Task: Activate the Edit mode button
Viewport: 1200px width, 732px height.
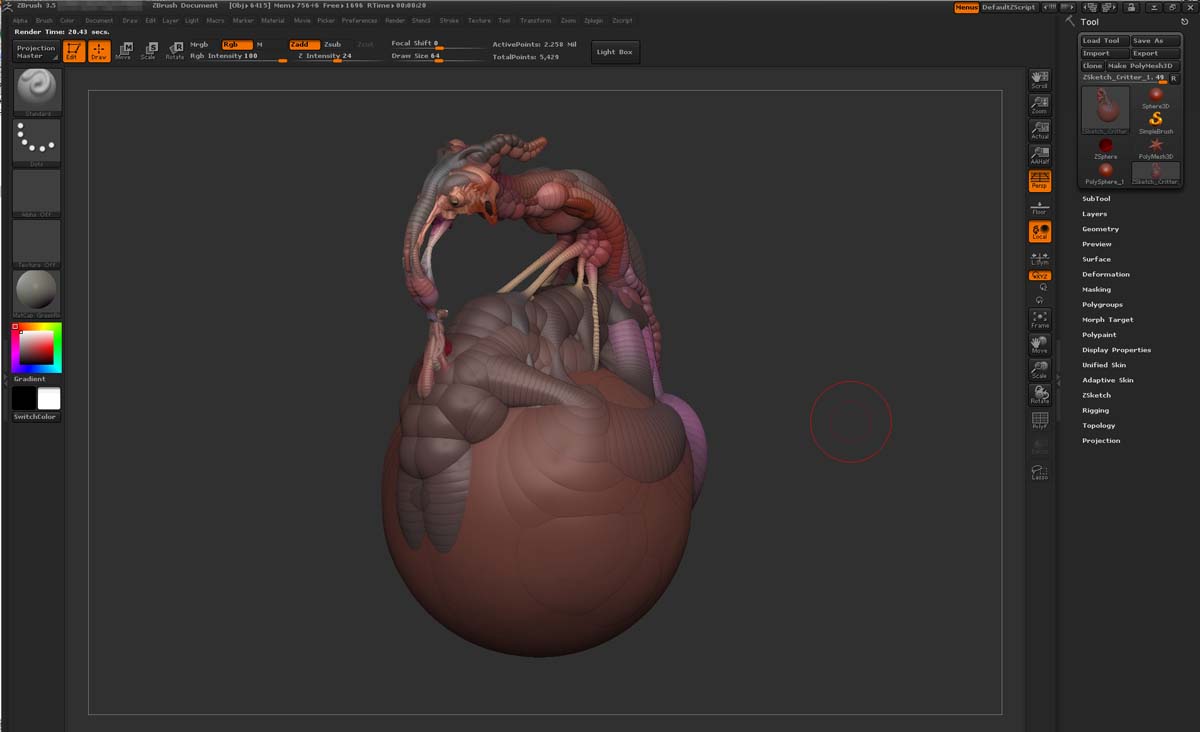Action: pyautogui.click(x=73, y=51)
